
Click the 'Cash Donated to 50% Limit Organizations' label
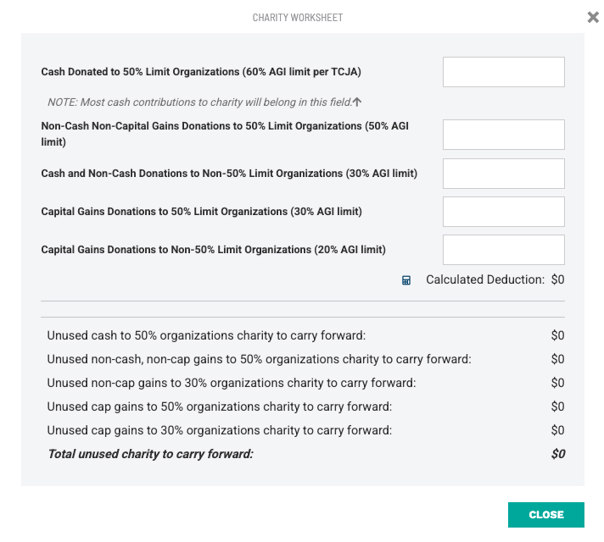[201, 72]
